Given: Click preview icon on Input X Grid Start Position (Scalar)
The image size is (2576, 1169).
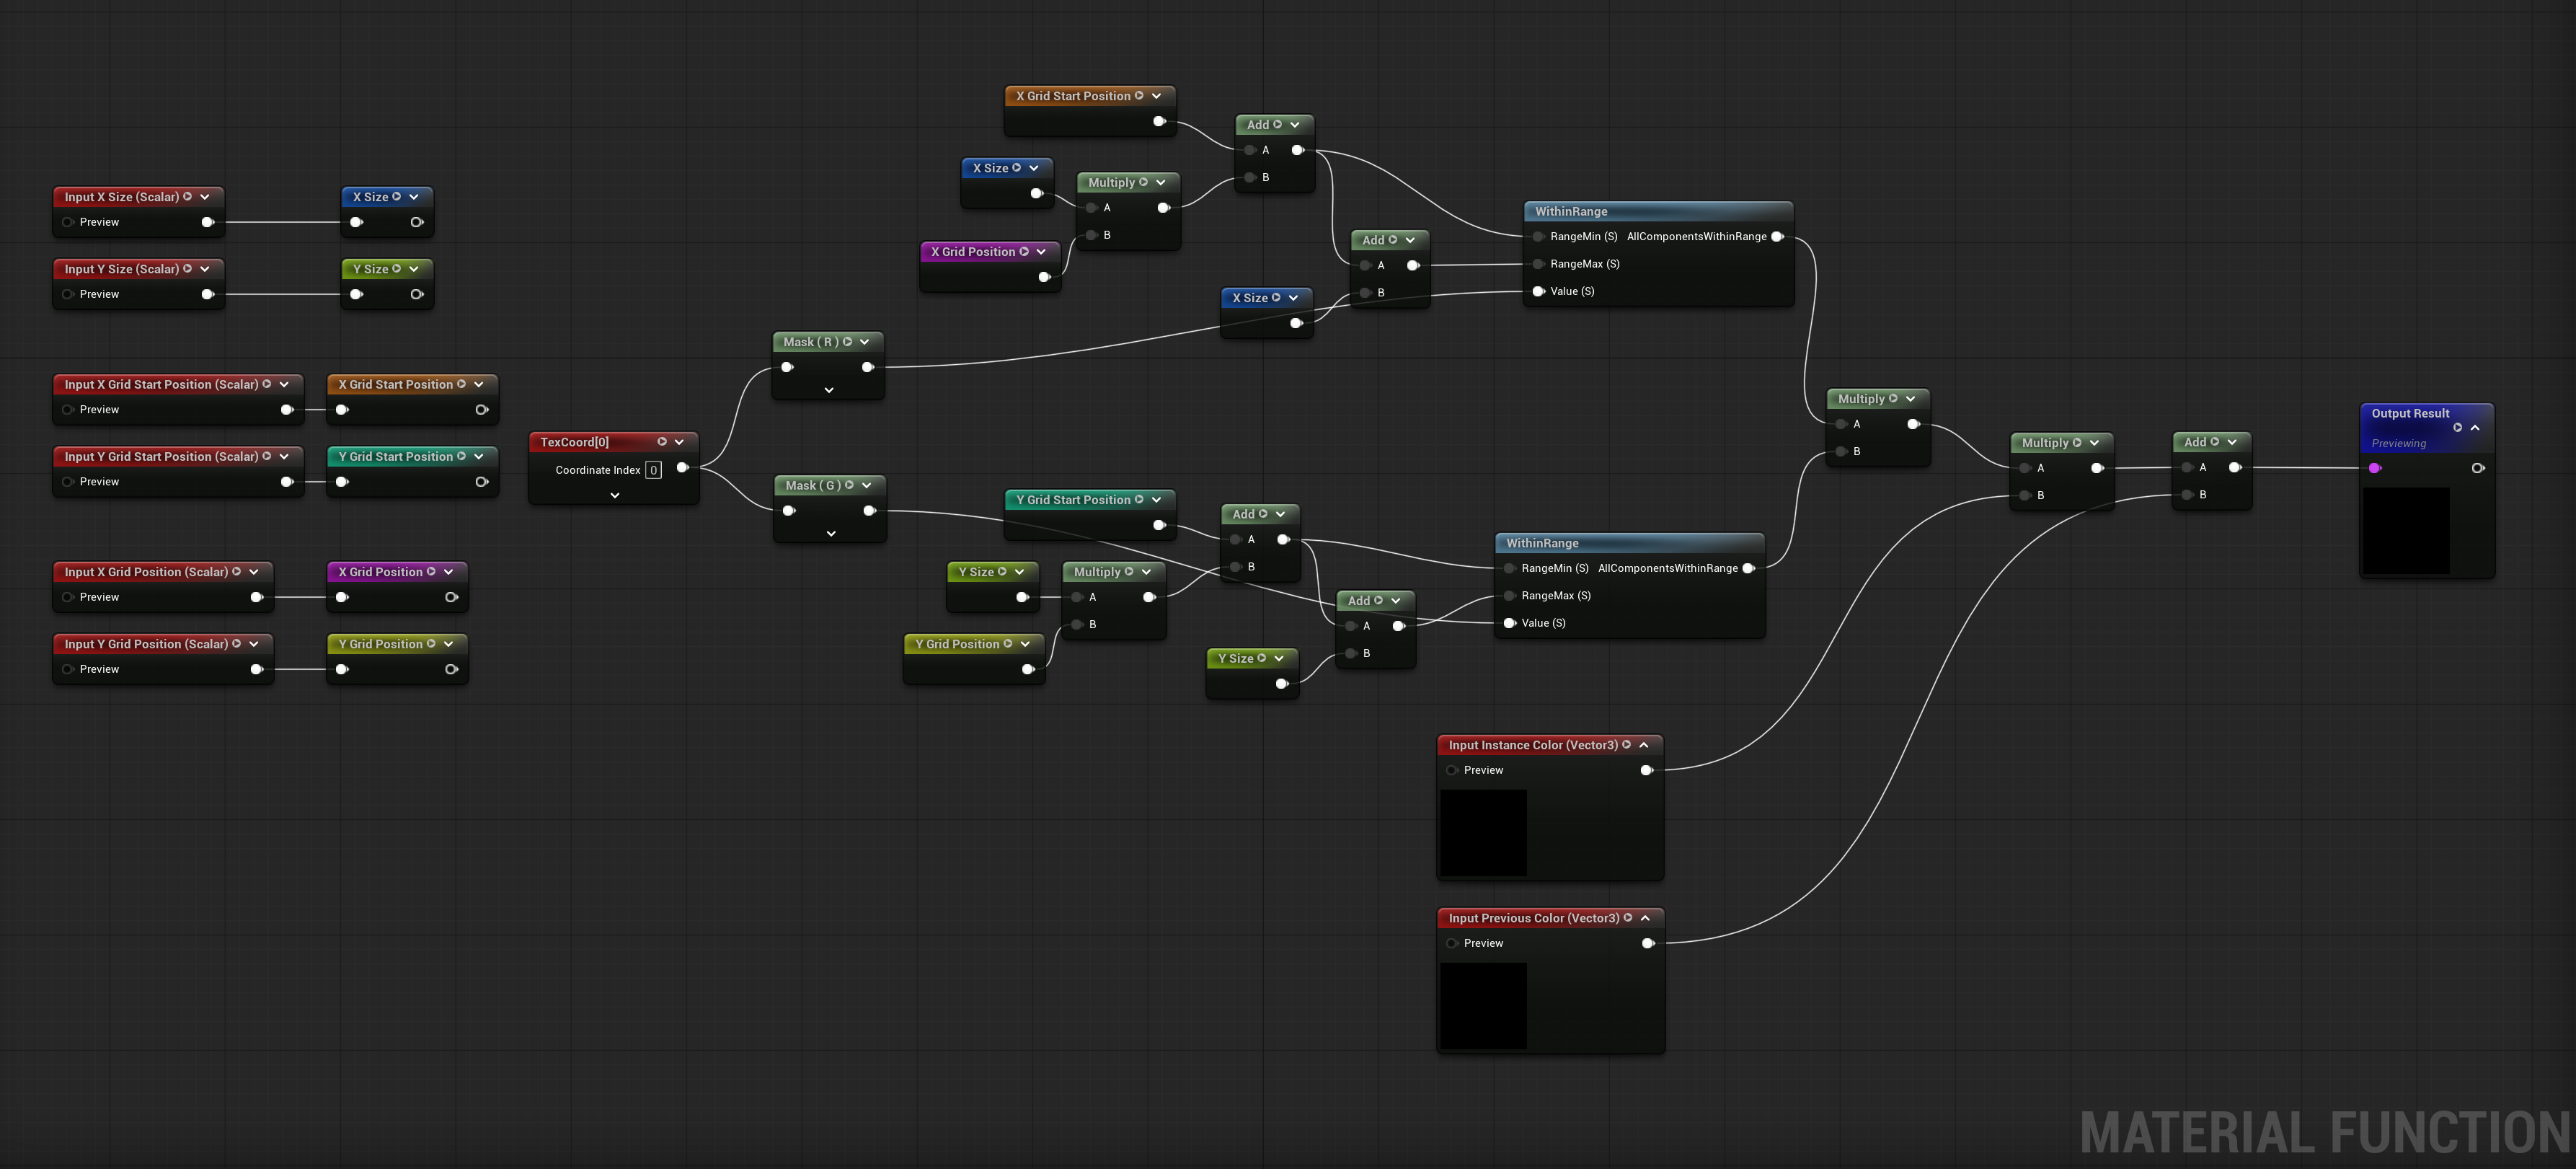Looking at the screenshot, I should [266, 384].
